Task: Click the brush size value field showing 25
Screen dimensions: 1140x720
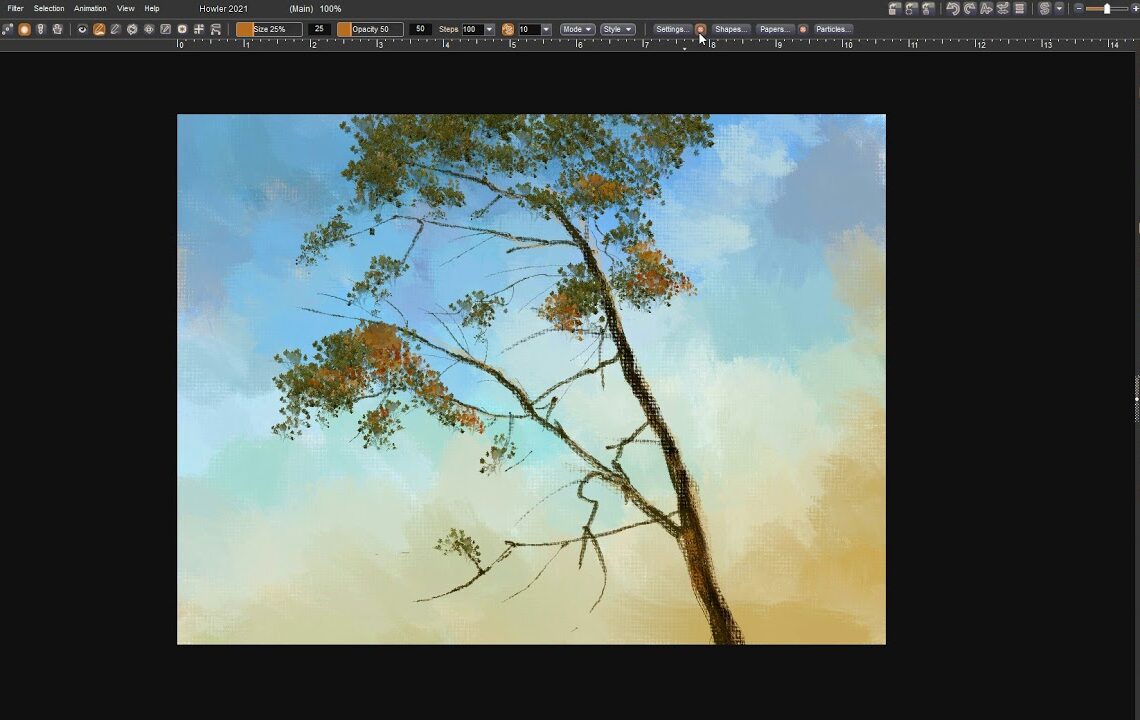Action: coord(319,30)
